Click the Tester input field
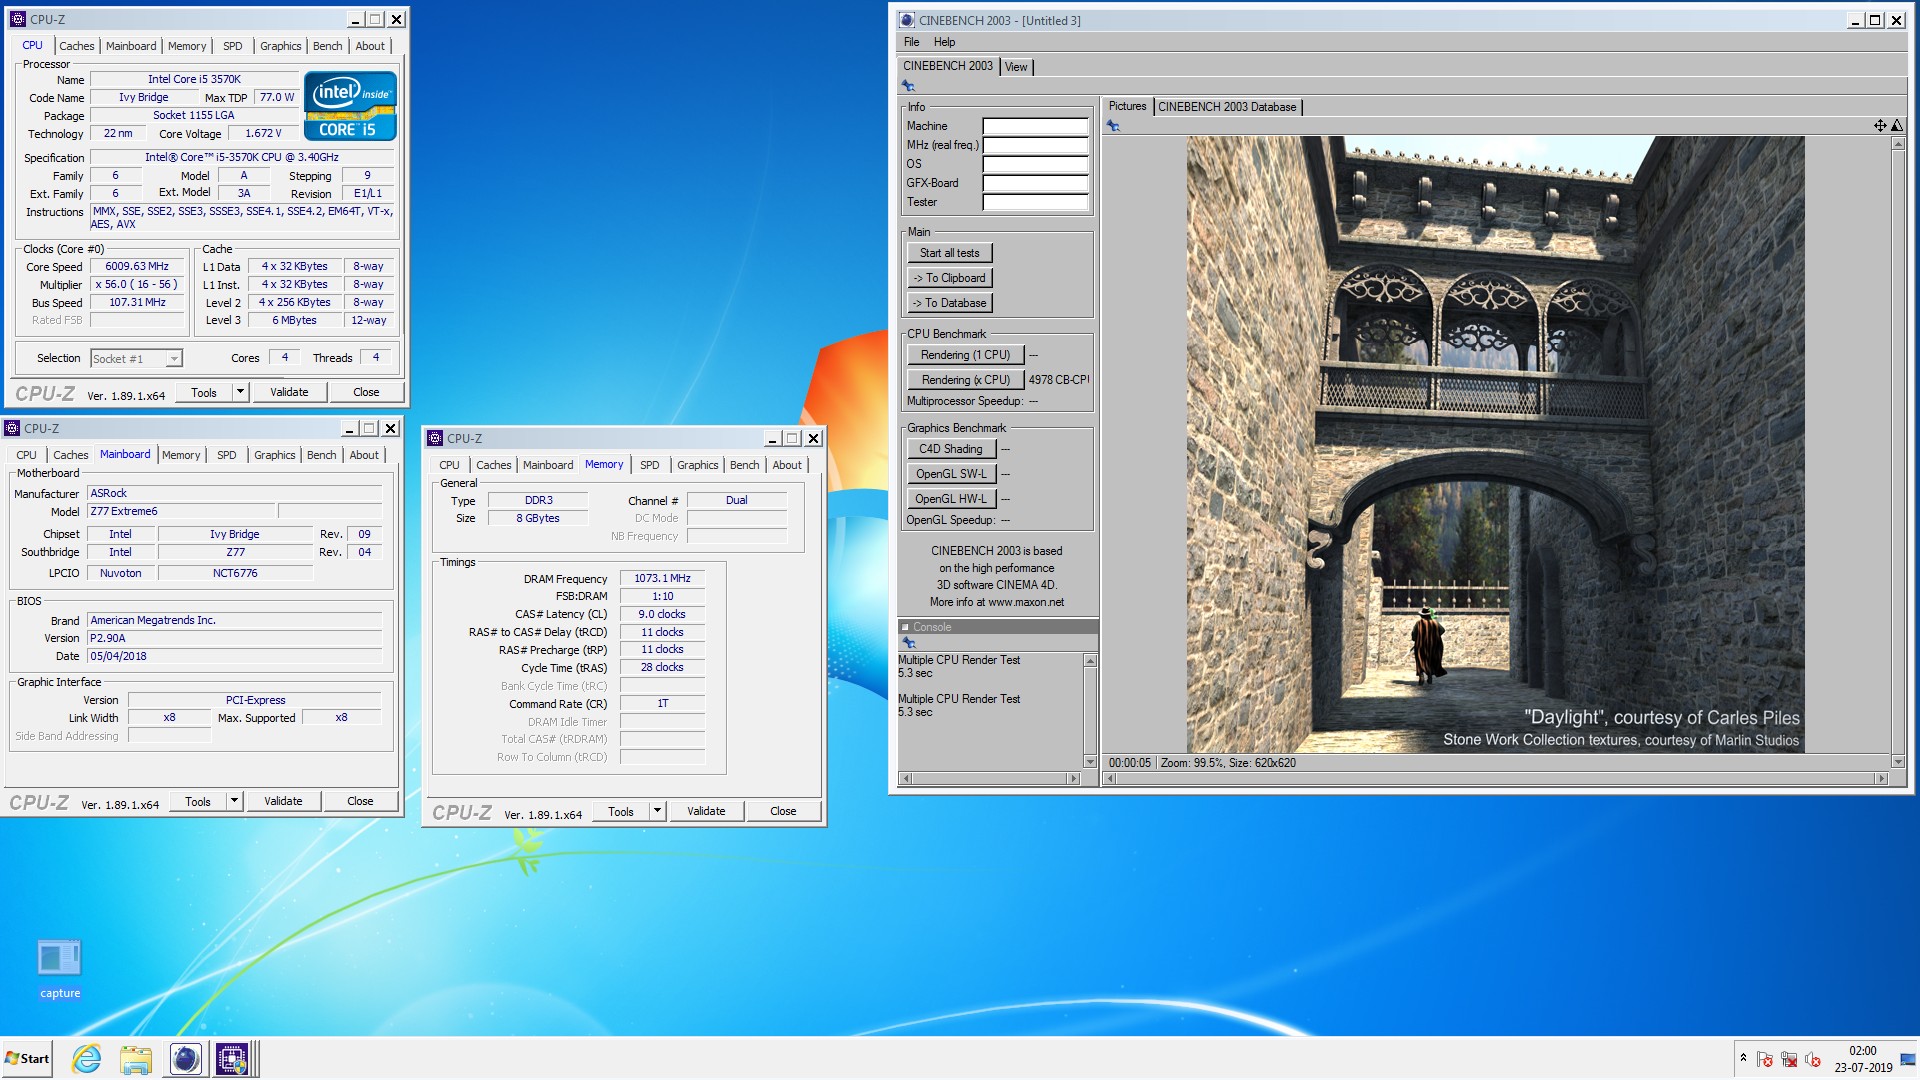Viewport: 1920px width, 1080px height. pyautogui.click(x=1035, y=202)
